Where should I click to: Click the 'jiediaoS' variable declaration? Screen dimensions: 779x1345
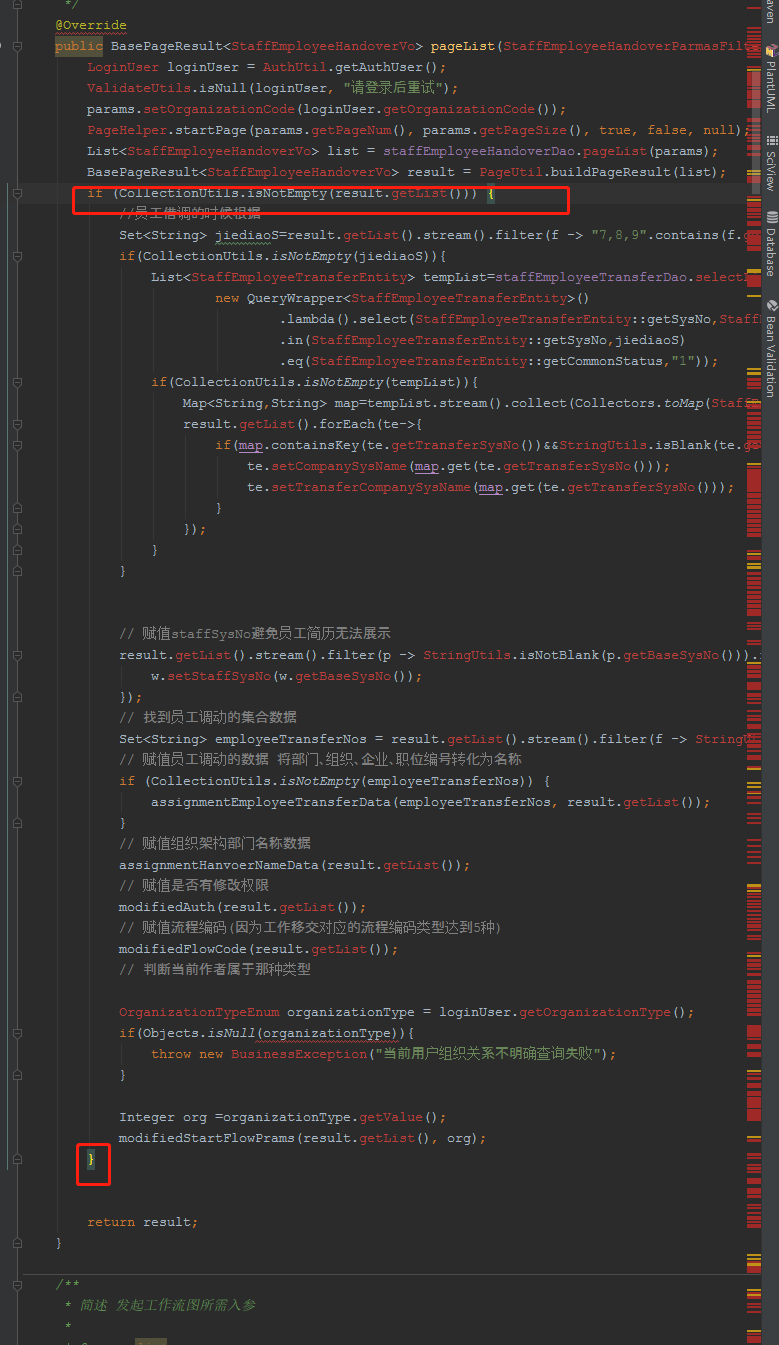tap(247, 235)
